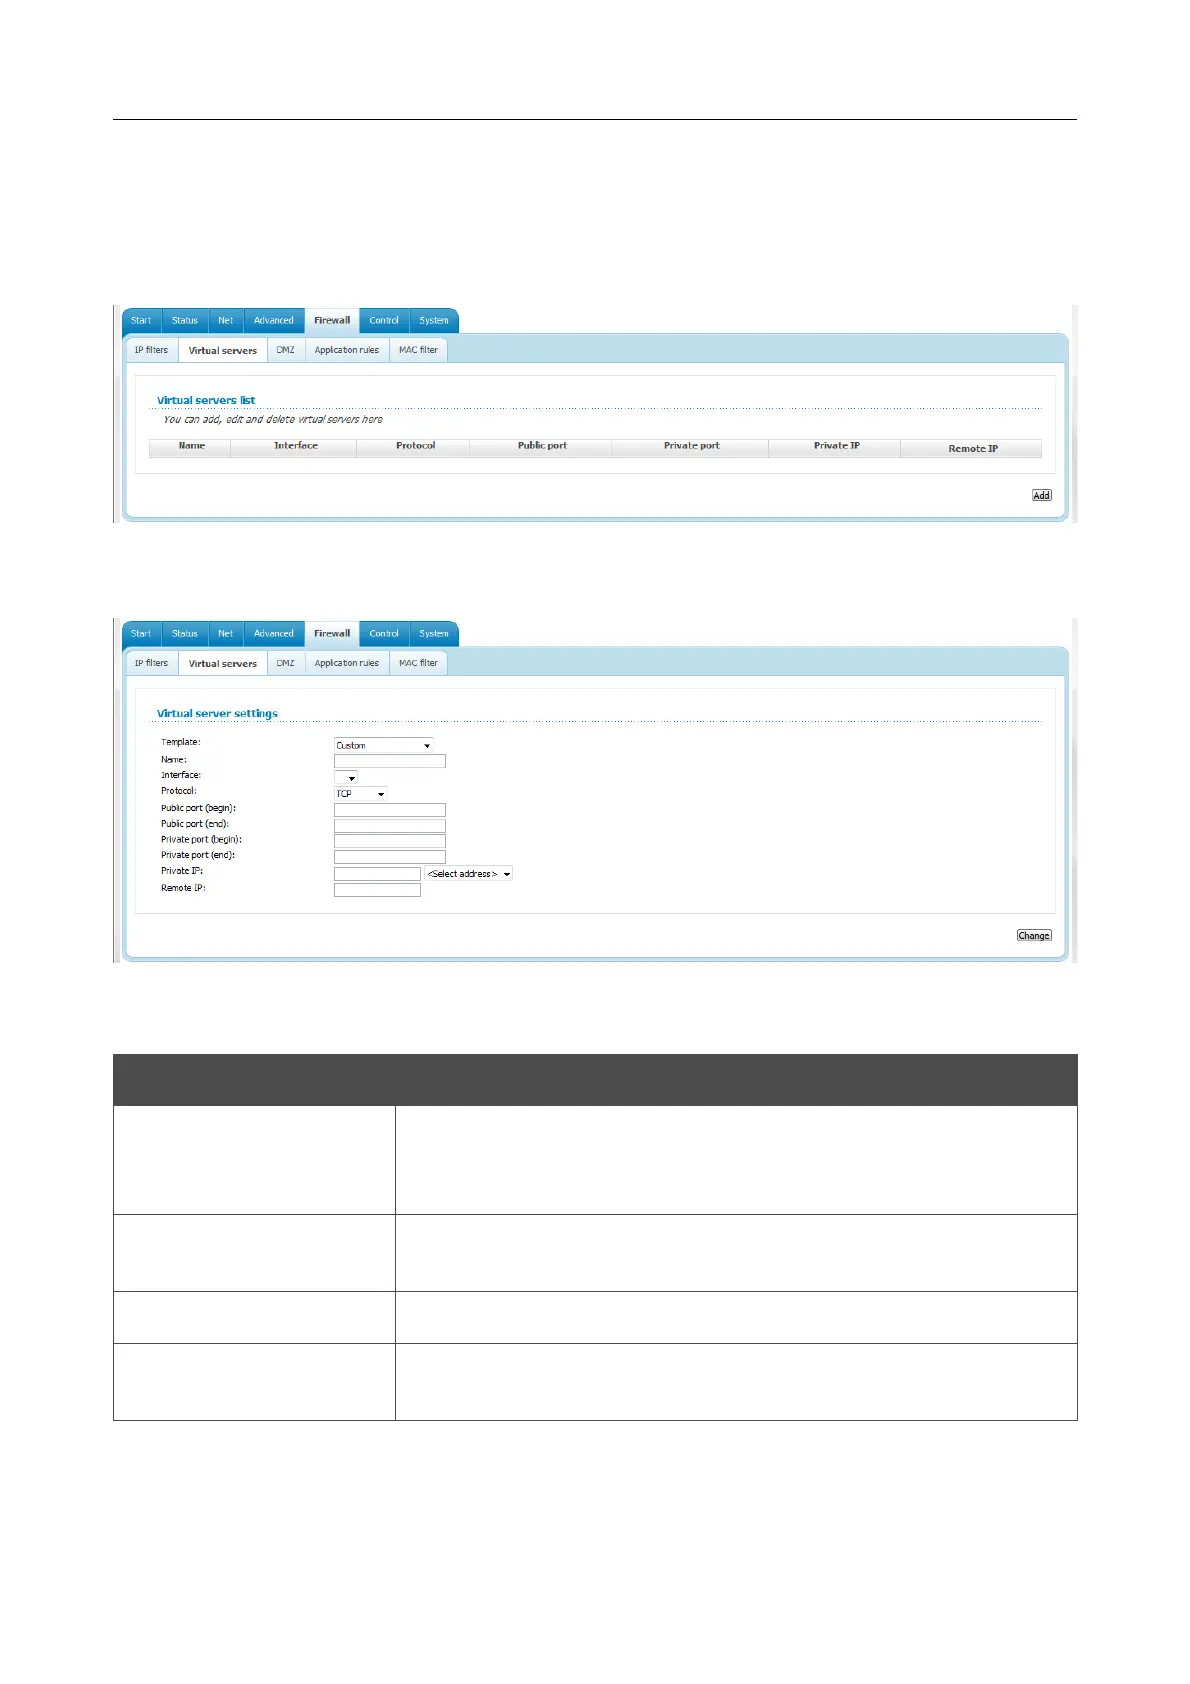
Task: Switch to IP filters subtab in list page
Action: point(152,350)
